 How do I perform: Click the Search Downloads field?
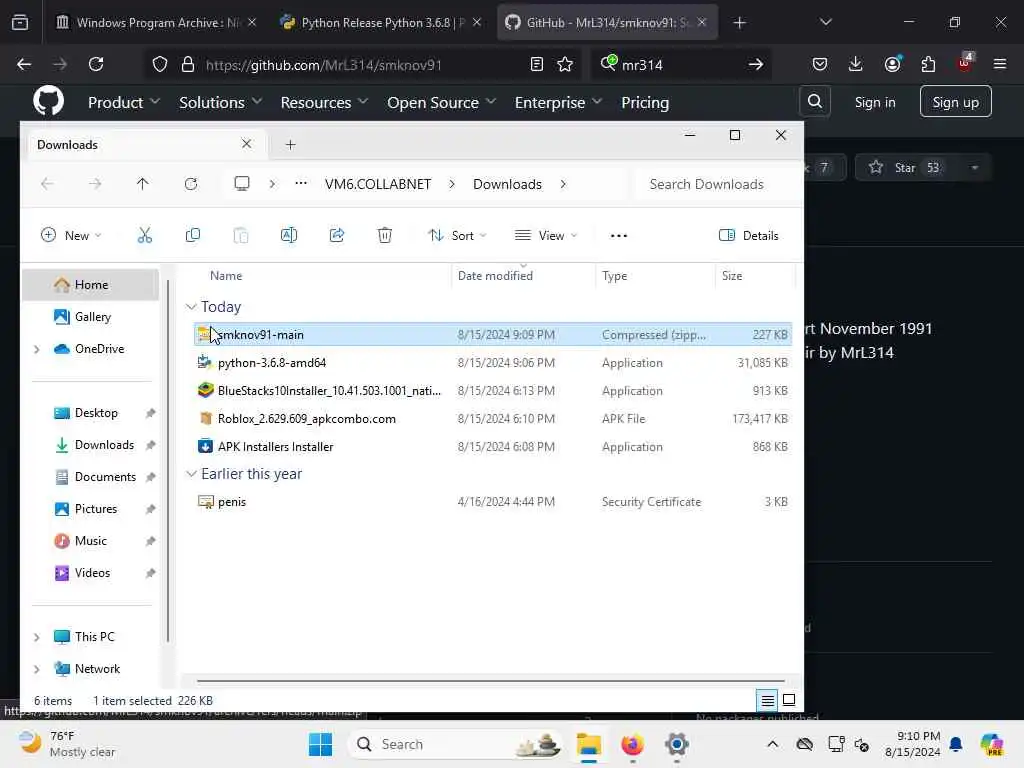716,184
